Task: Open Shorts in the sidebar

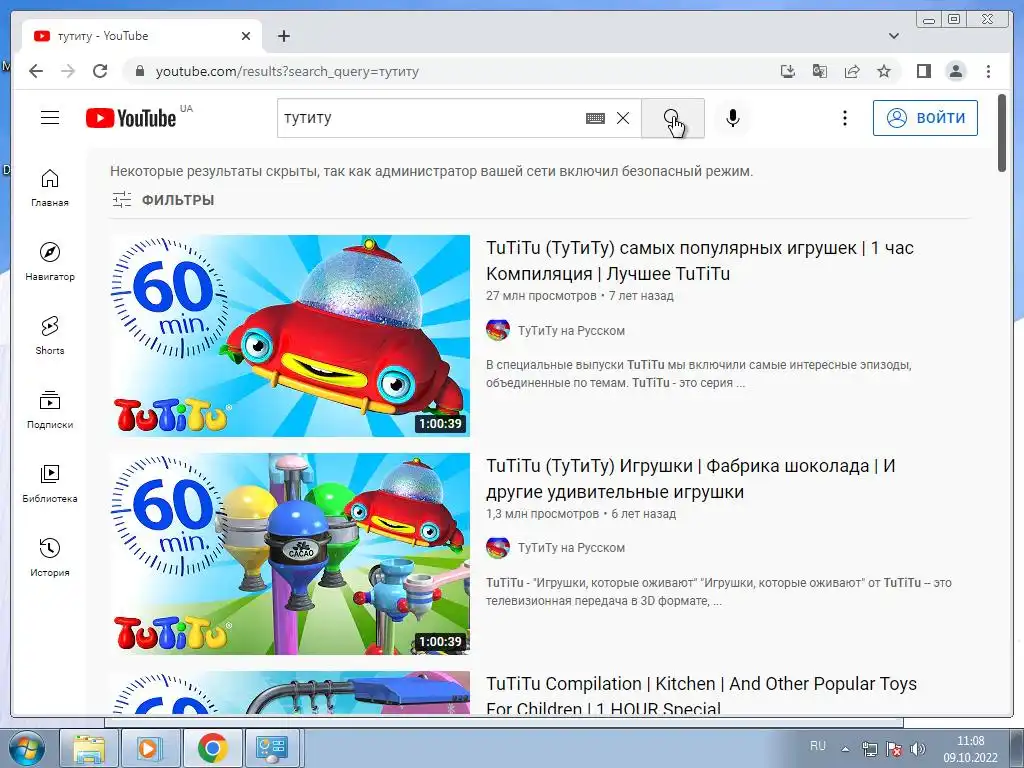Action: coord(50,336)
